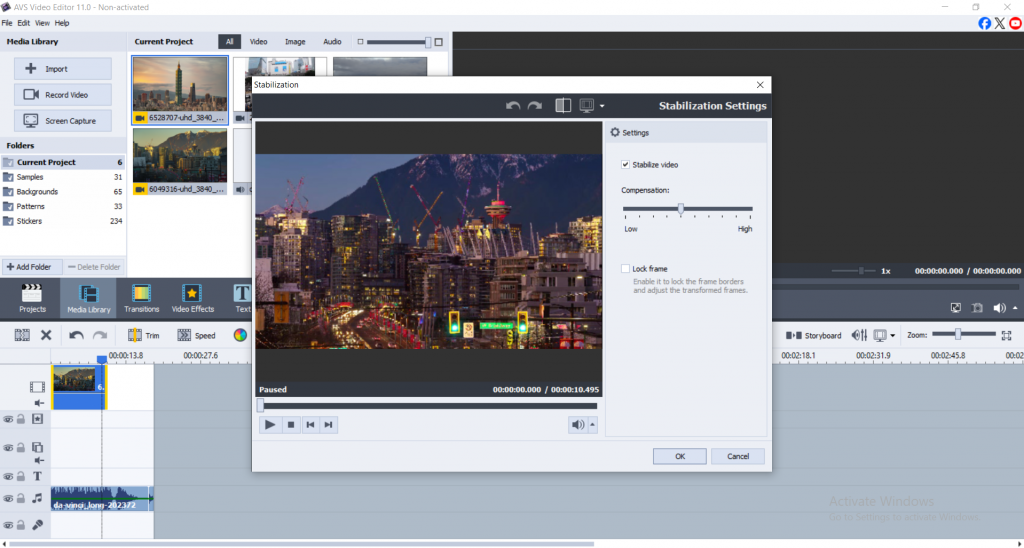Expand the preview monitor dropdown arrow

[602, 106]
